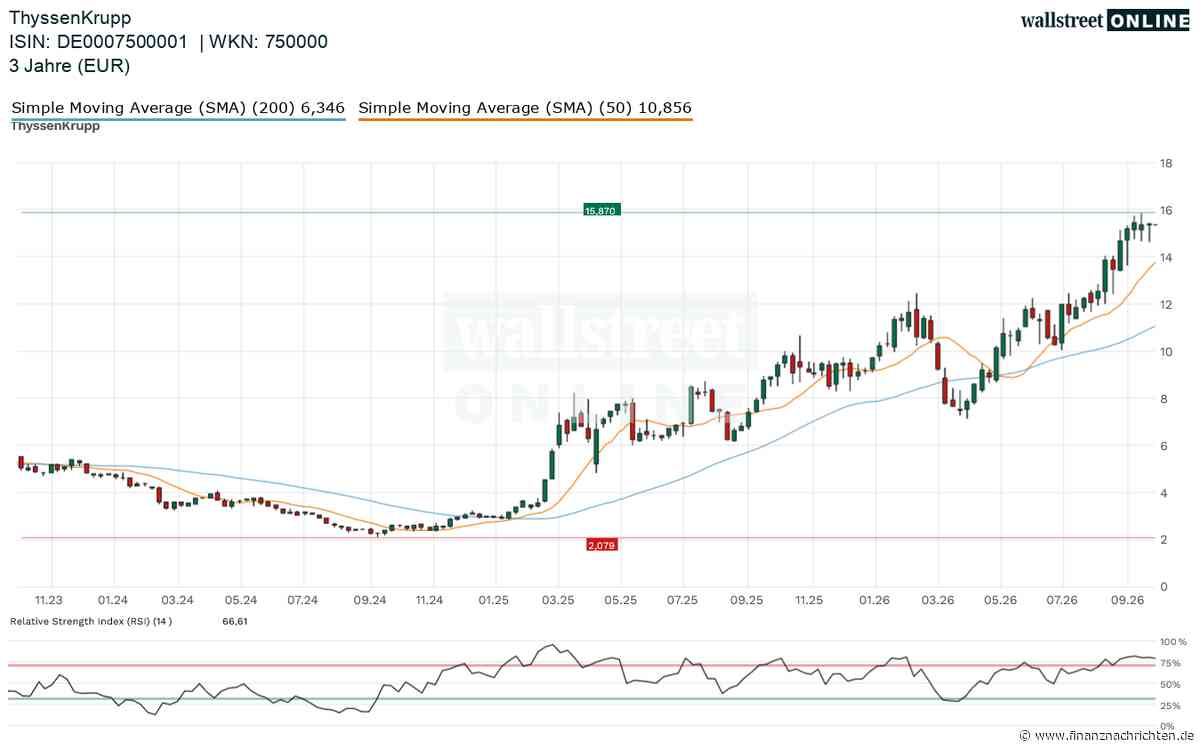Click the 09.26 date axis label
This screenshot has height=750, width=1200.
[x=1127, y=600]
